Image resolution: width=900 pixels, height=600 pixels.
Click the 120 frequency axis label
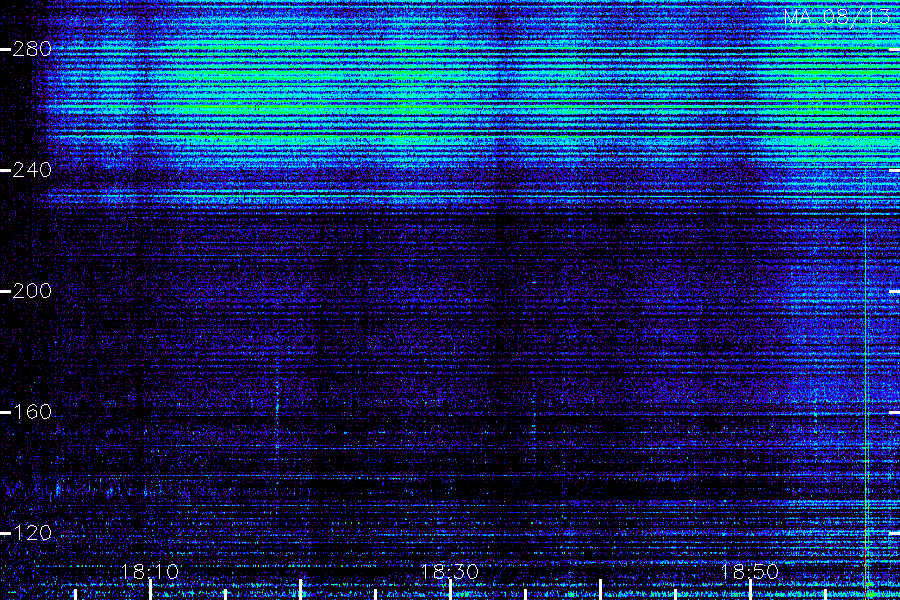pyautogui.click(x=32, y=533)
